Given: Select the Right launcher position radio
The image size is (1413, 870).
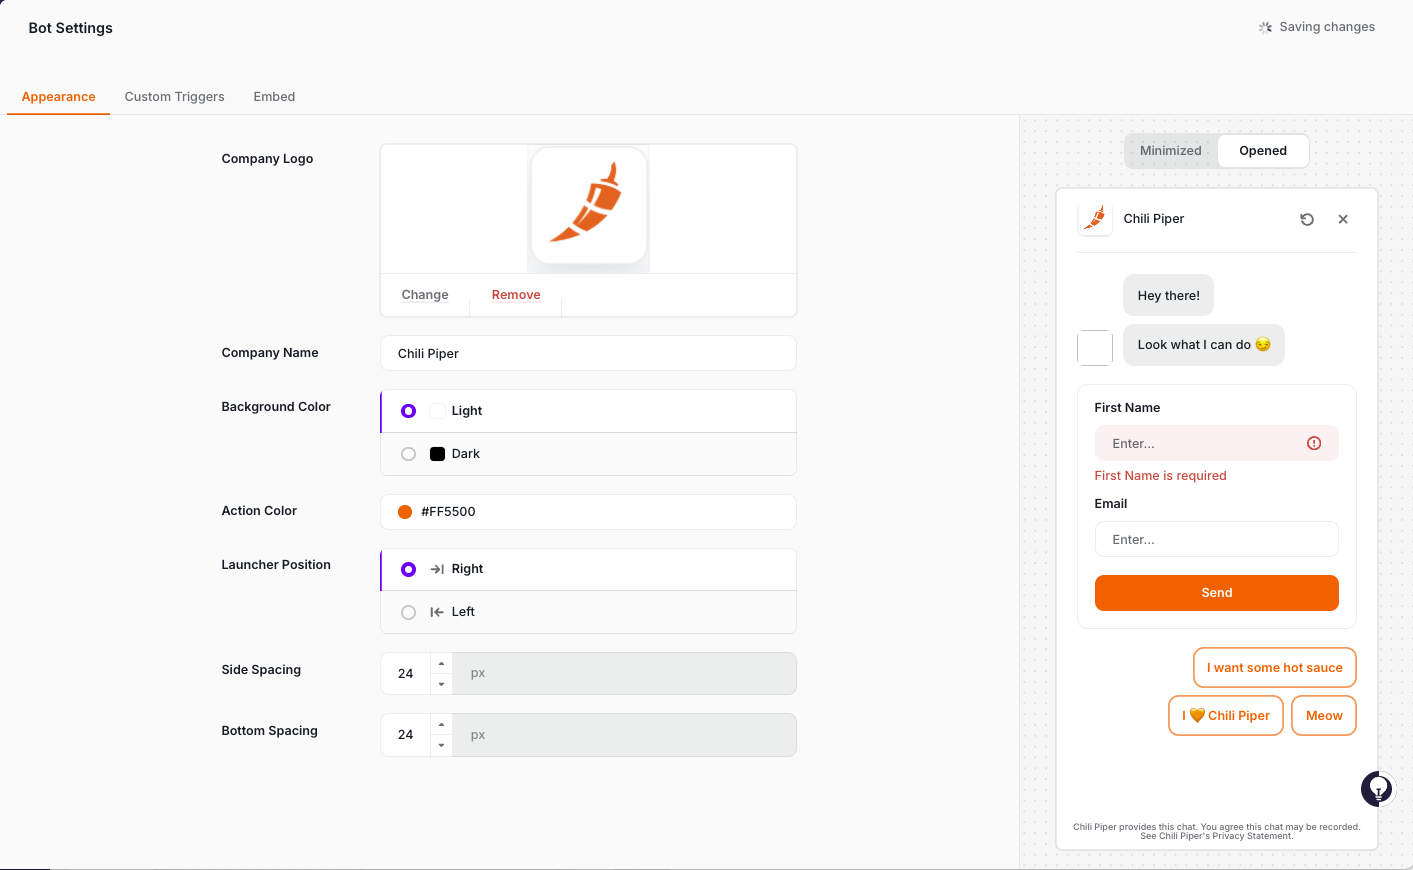Looking at the screenshot, I should pyautogui.click(x=408, y=569).
